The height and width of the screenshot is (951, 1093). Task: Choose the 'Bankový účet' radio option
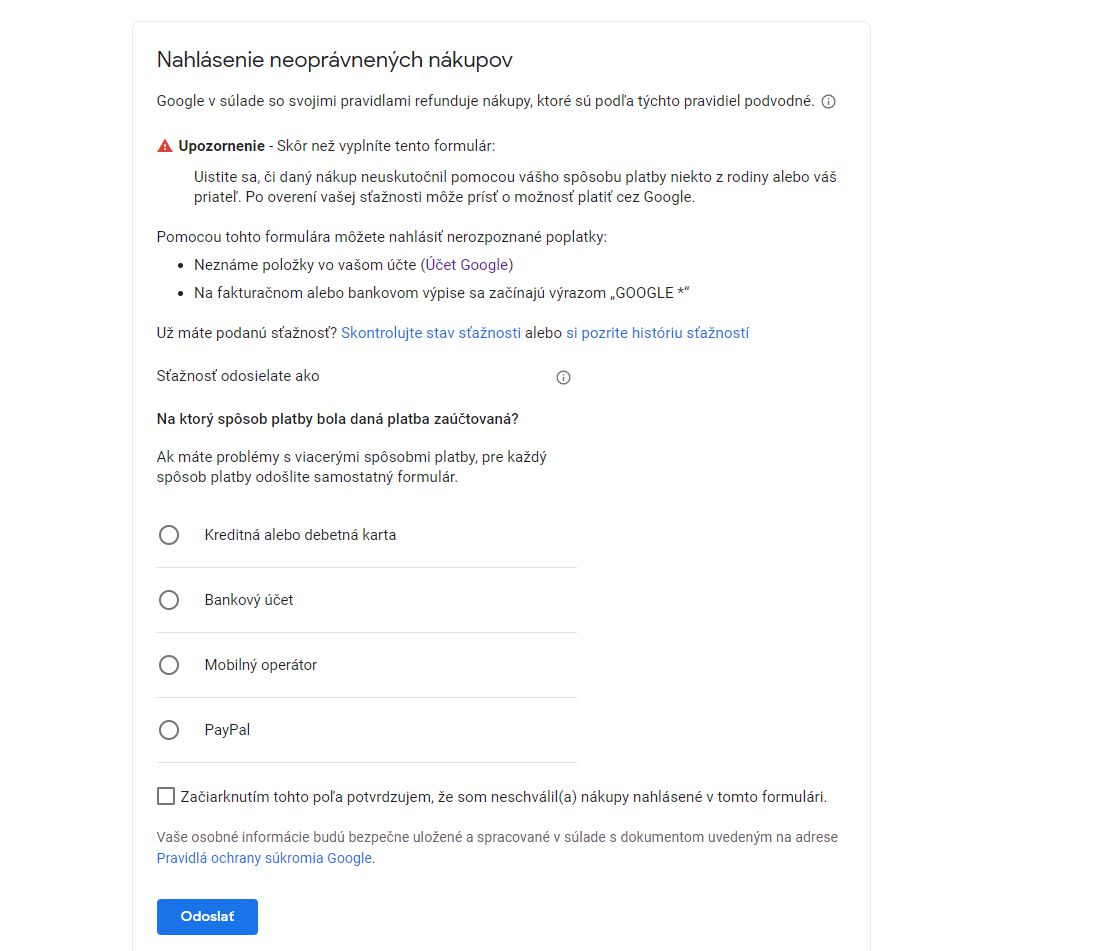[x=169, y=600]
